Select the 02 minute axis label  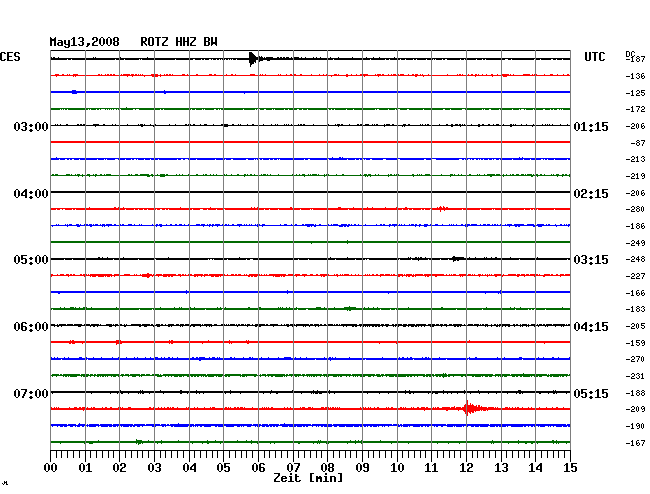point(119,468)
